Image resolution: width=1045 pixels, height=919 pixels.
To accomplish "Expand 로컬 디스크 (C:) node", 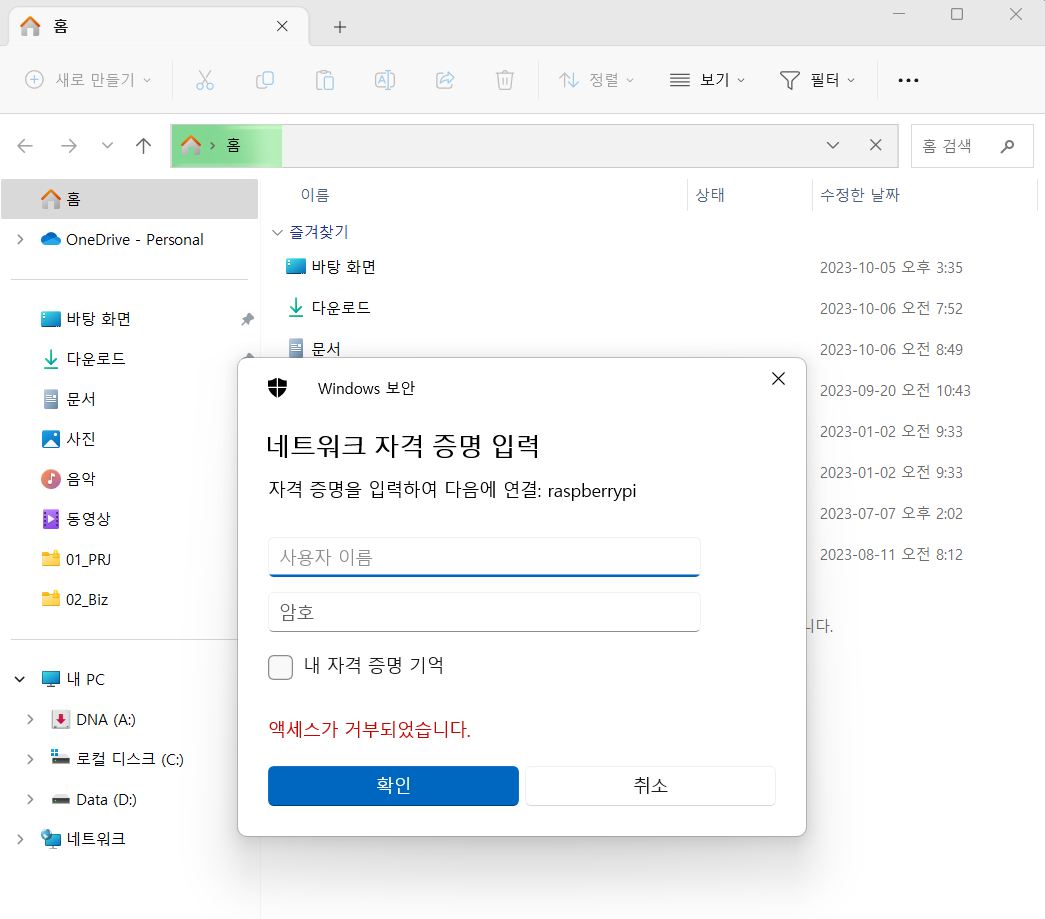I will point(31,759).
